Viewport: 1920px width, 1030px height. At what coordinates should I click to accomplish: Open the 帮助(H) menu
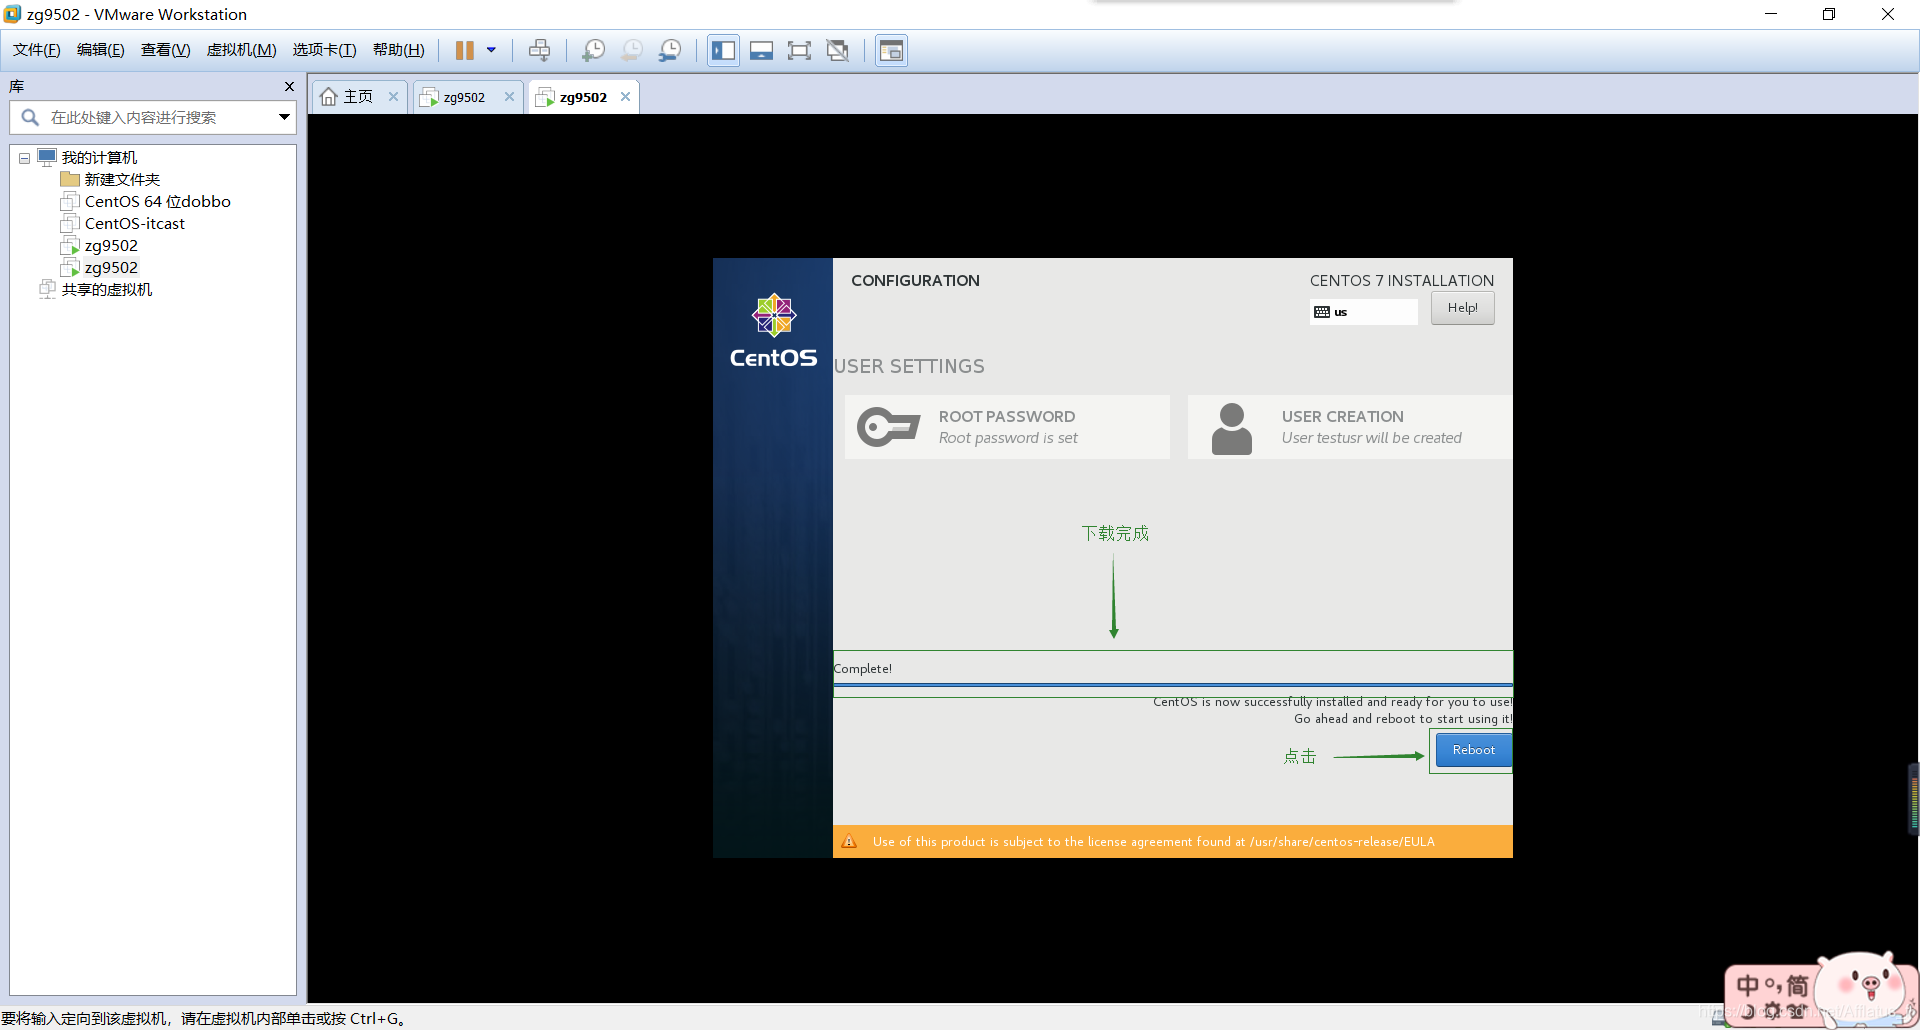point(398,50)
